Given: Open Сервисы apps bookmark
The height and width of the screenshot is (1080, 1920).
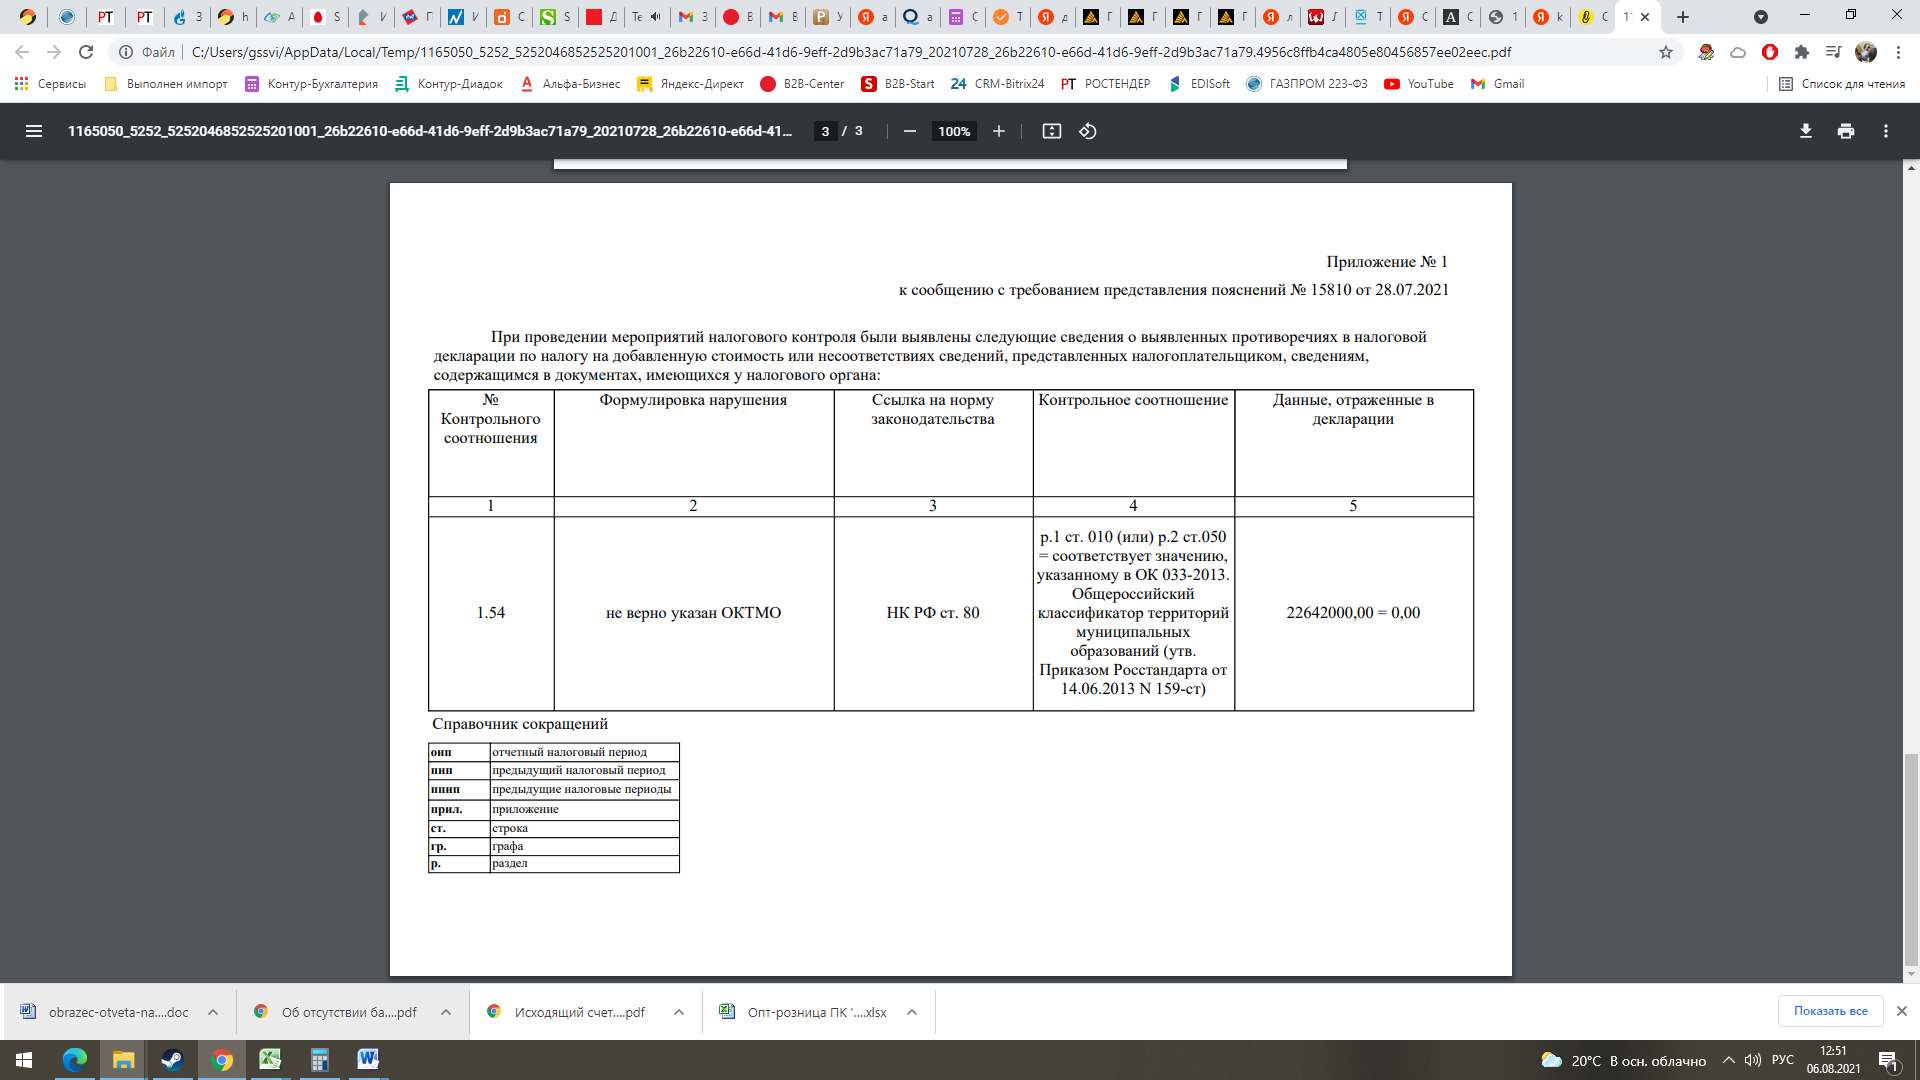Looking at the screenshot, I should pyautogui.click(x=50, y=84).
